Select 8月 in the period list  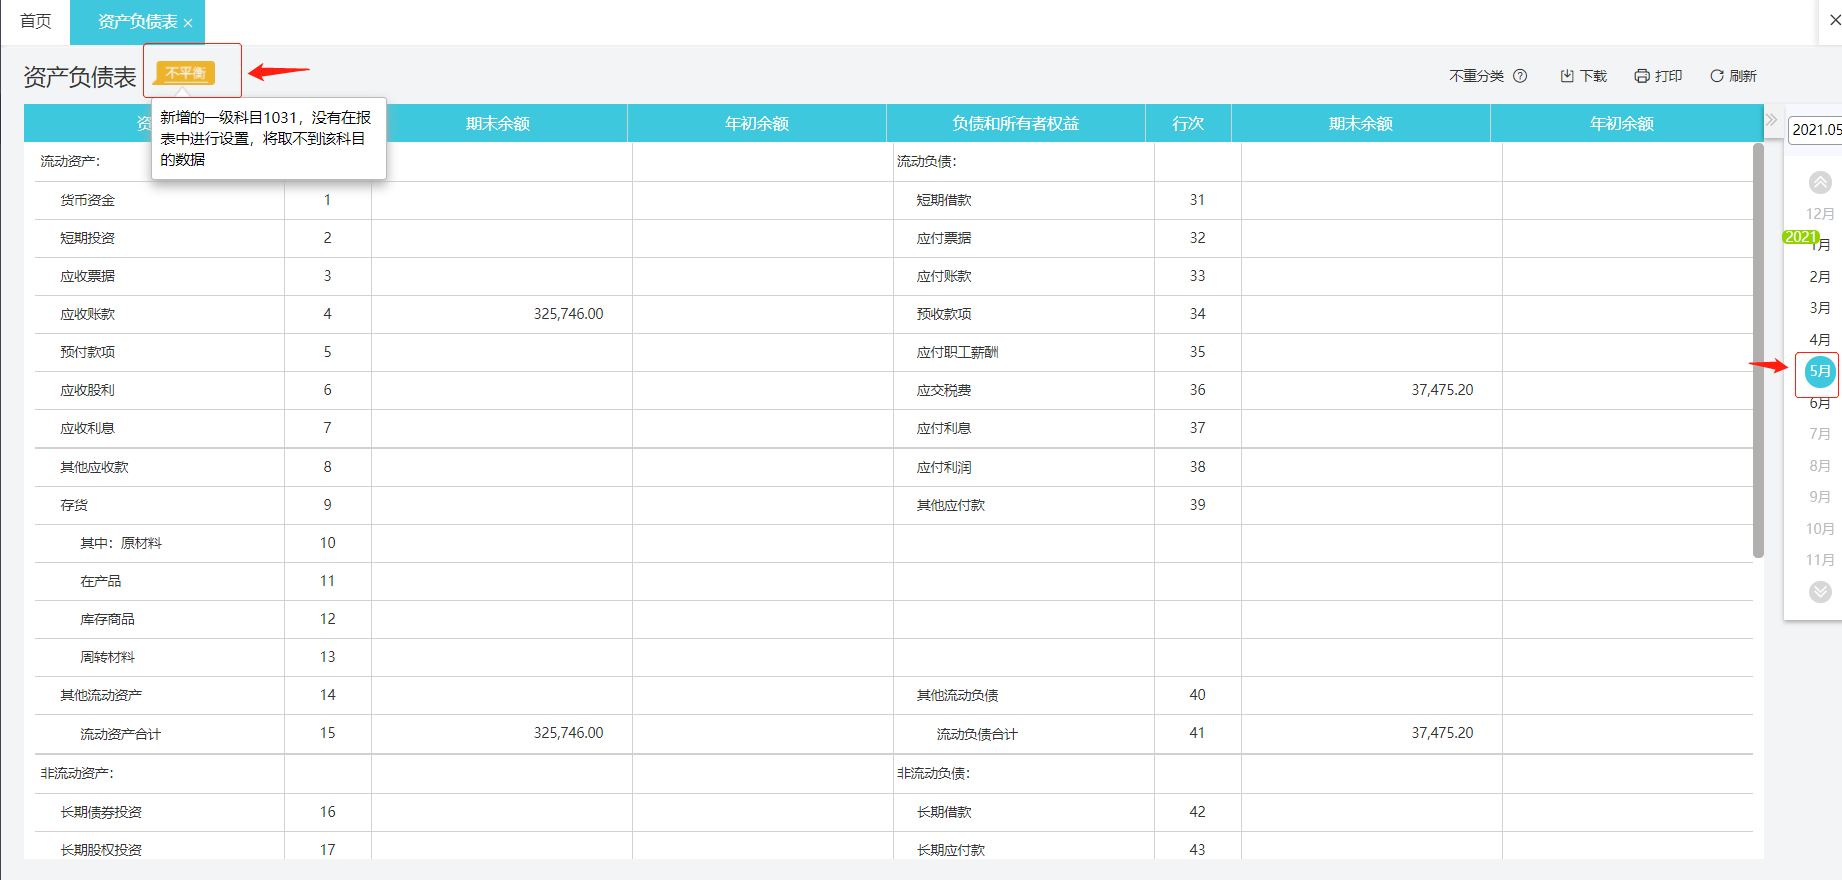(1820, 466)
